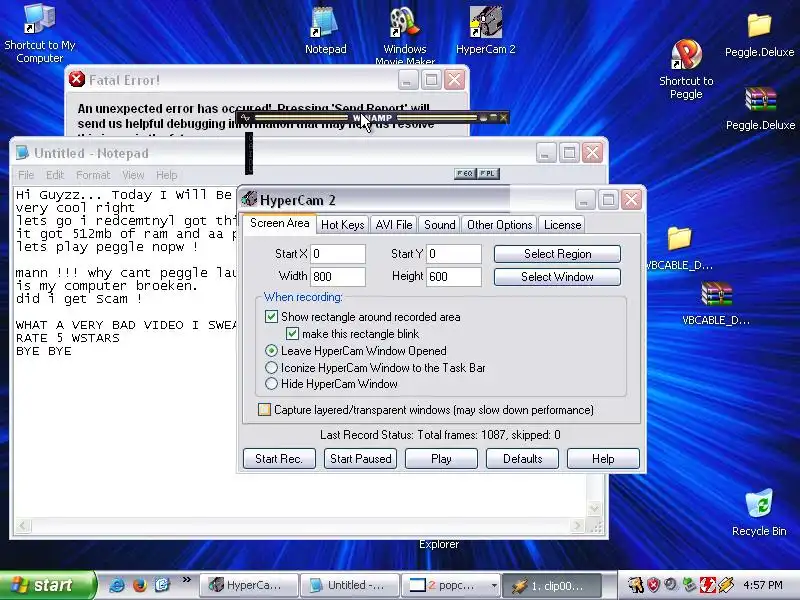Image resolution: width=800 pixels, height=600 pixels.
Task: Click the safely remove hardware tray icon
Action: click(x=689, y=585)
